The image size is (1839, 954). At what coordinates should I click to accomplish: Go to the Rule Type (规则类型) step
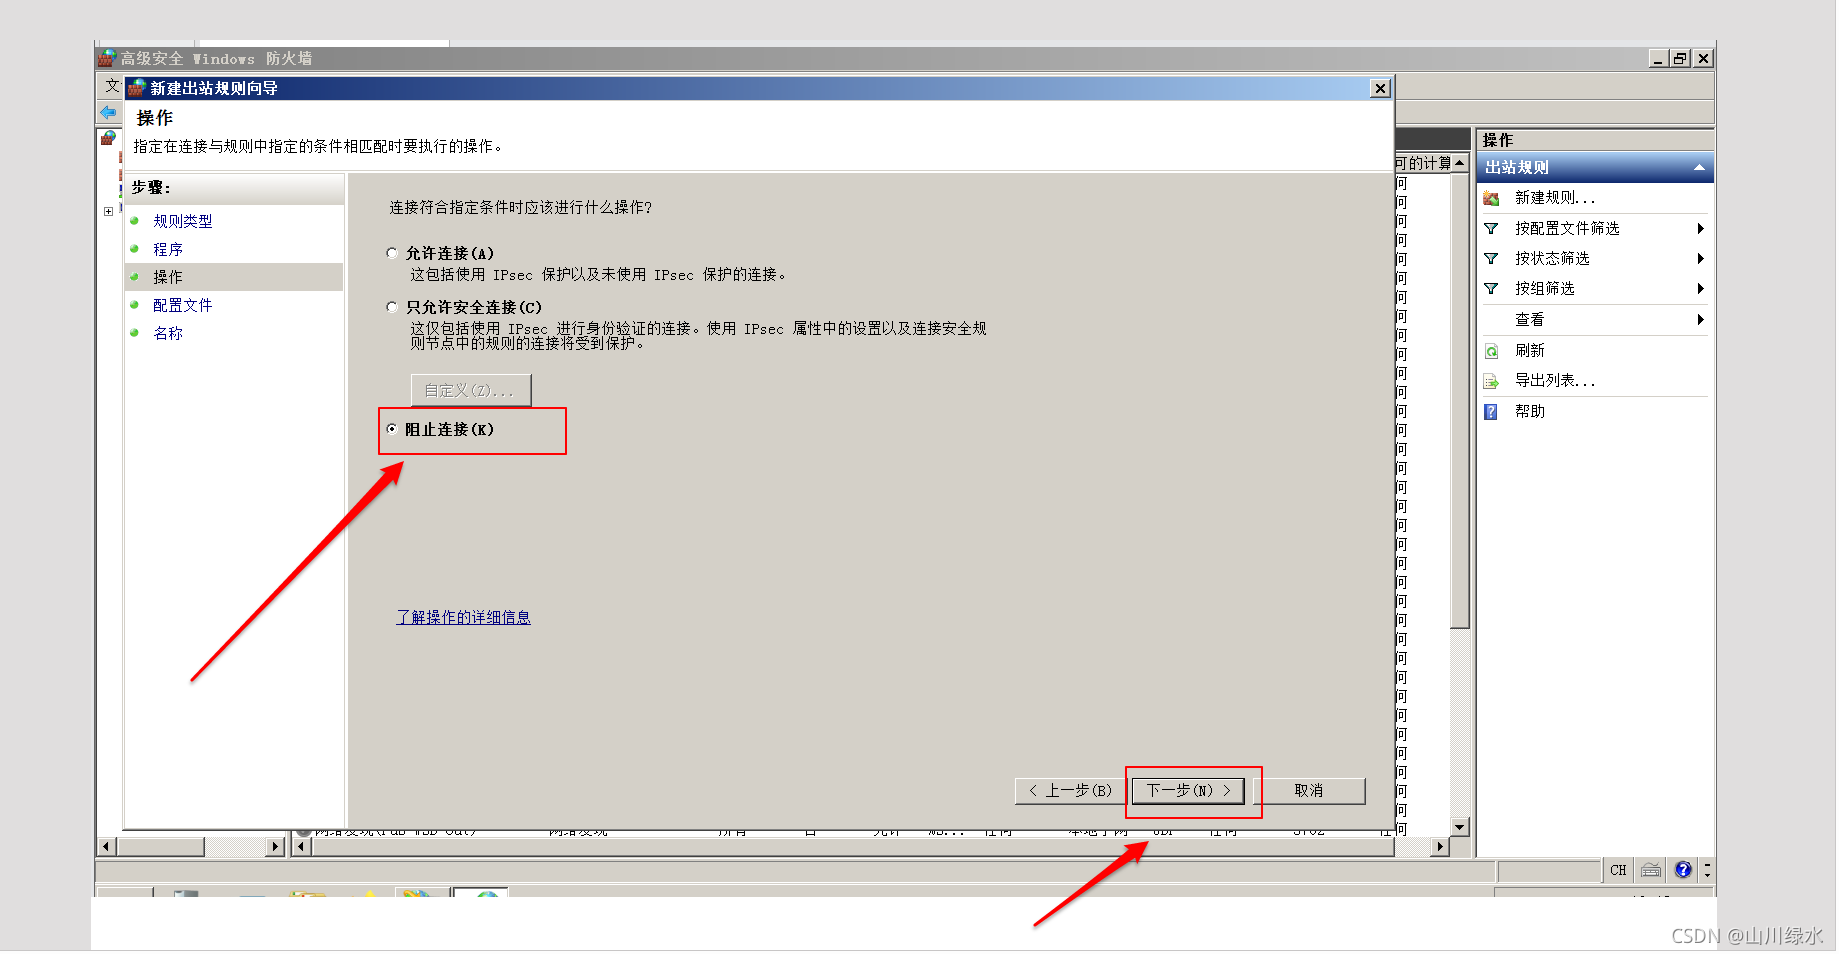[x=182, y=221]
